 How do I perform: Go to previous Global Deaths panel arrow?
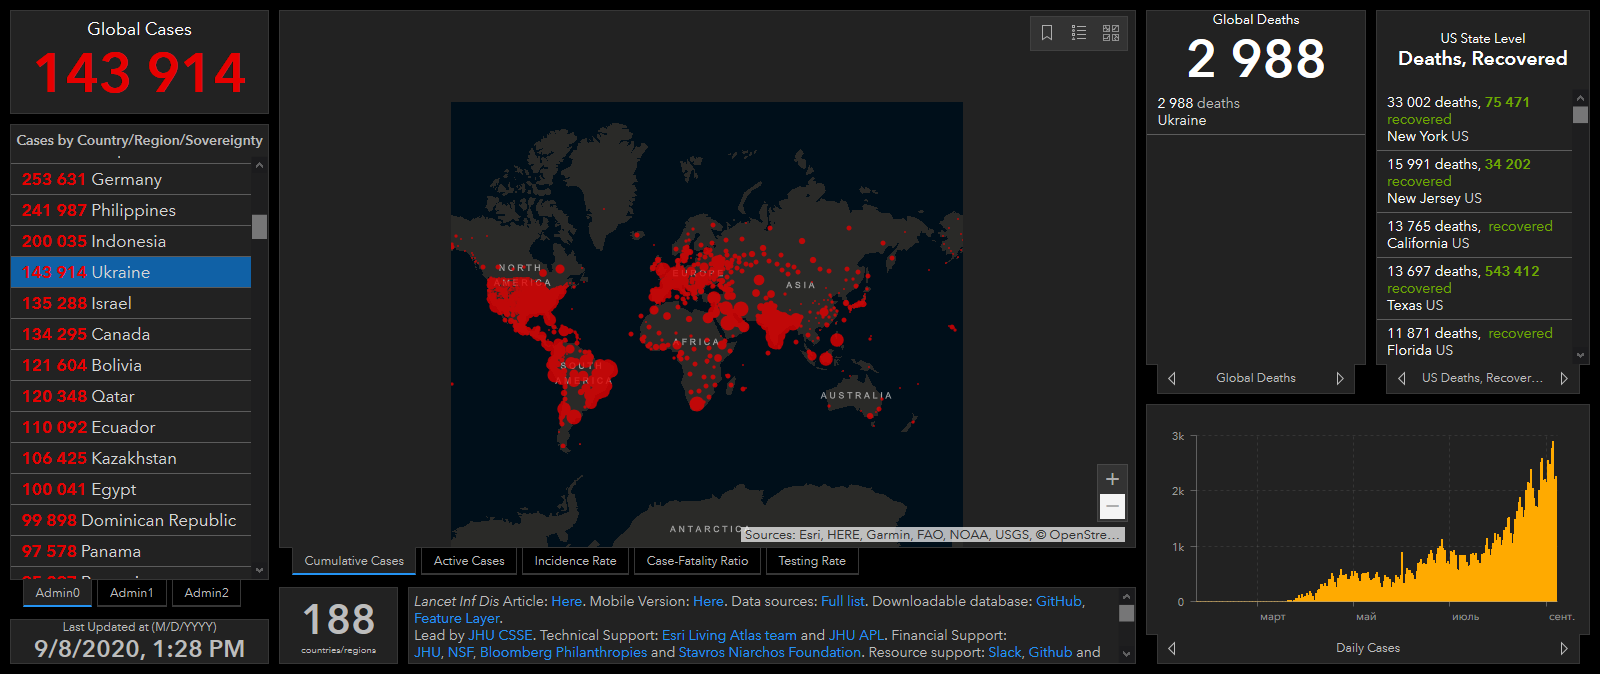point(1172,378)
